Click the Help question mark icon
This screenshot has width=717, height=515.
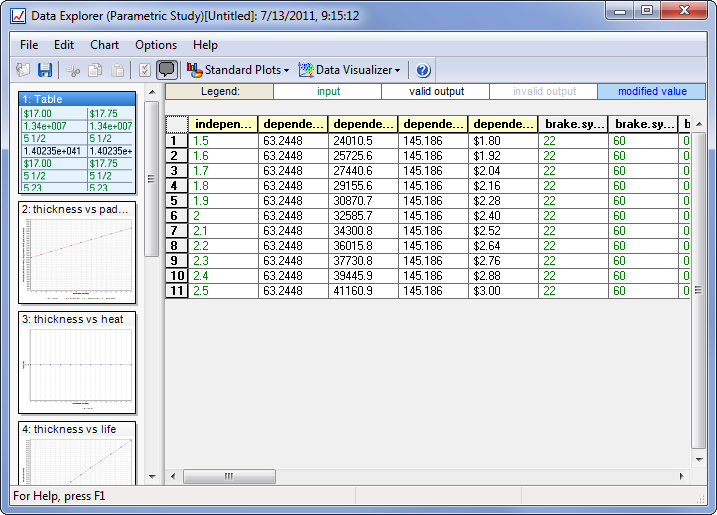tap(423, 70)
